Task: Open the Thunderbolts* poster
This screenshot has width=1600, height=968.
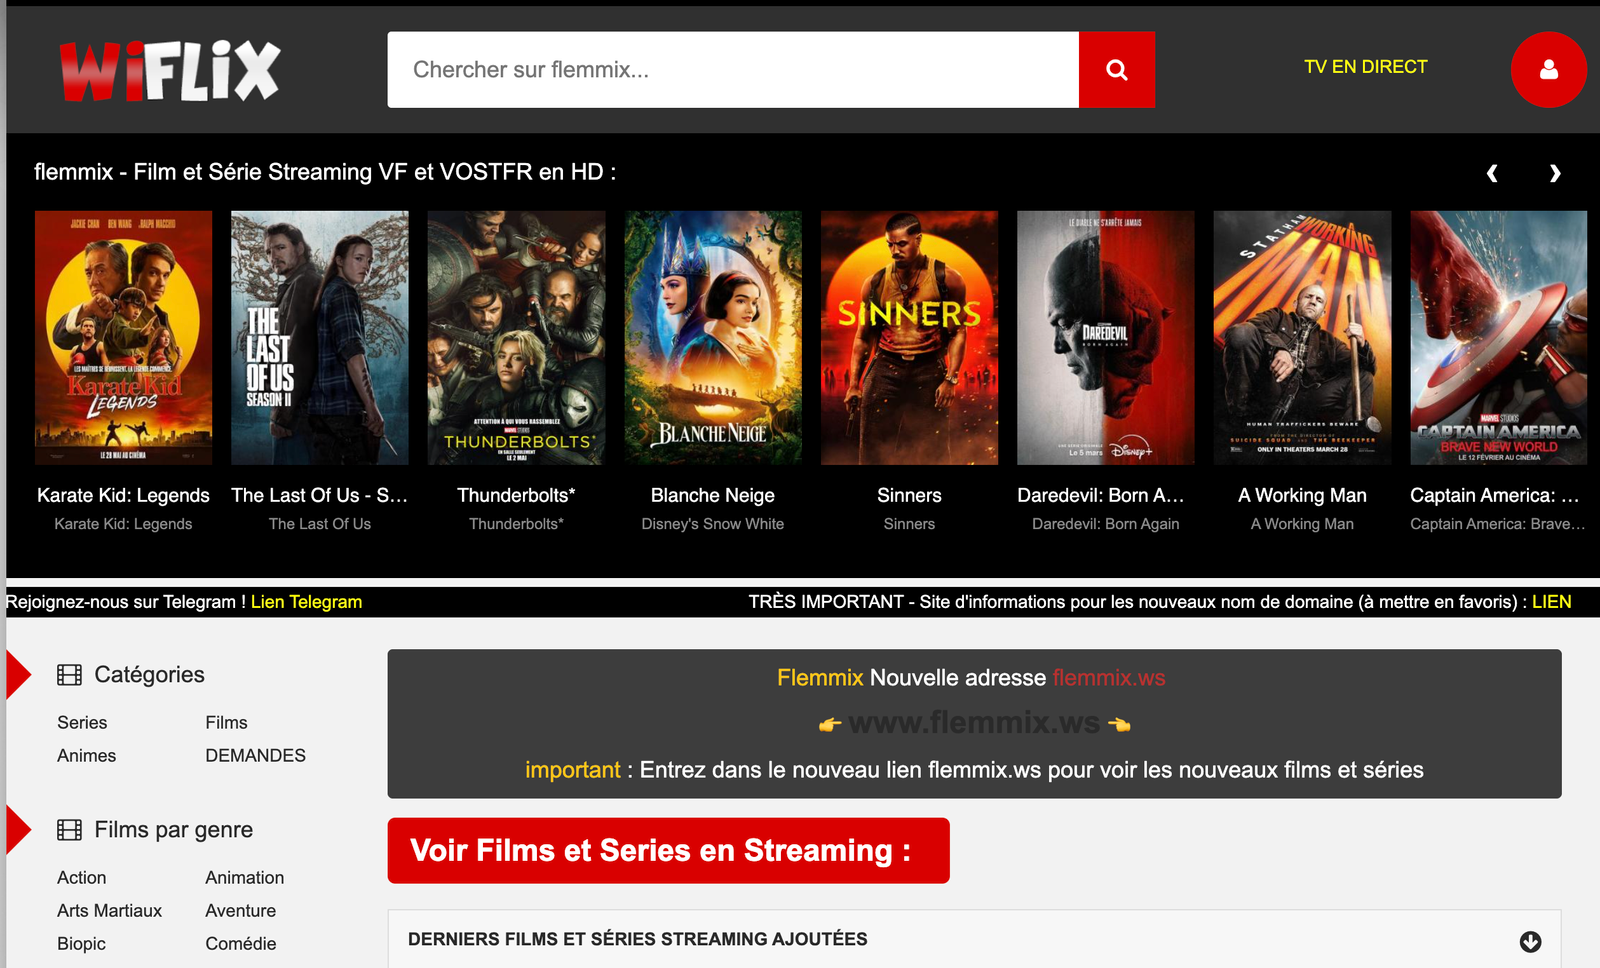Action: (x=516, y=337)
